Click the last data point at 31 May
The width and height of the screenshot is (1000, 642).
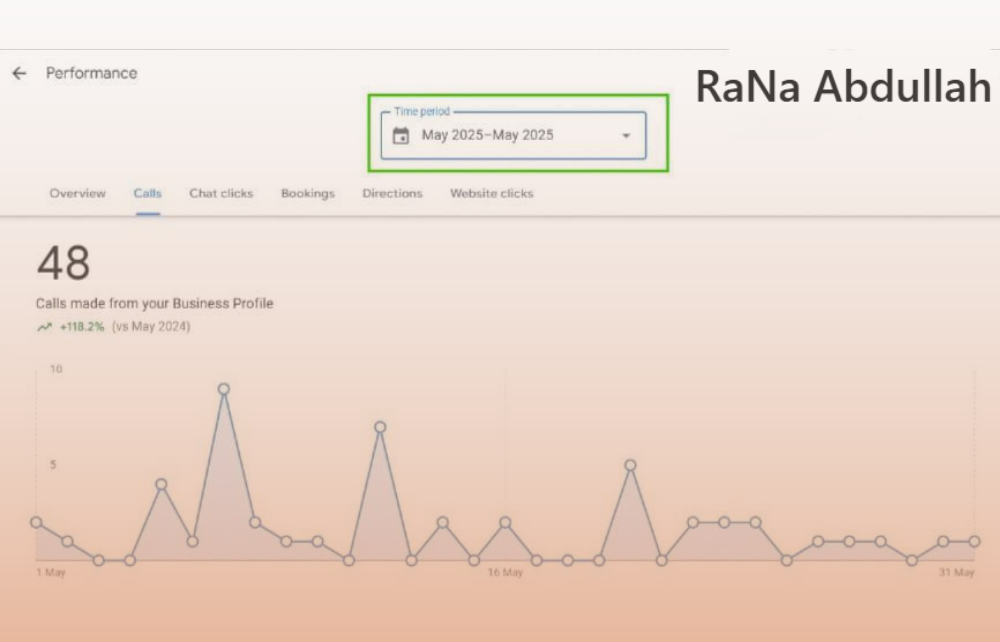[974, 541]
